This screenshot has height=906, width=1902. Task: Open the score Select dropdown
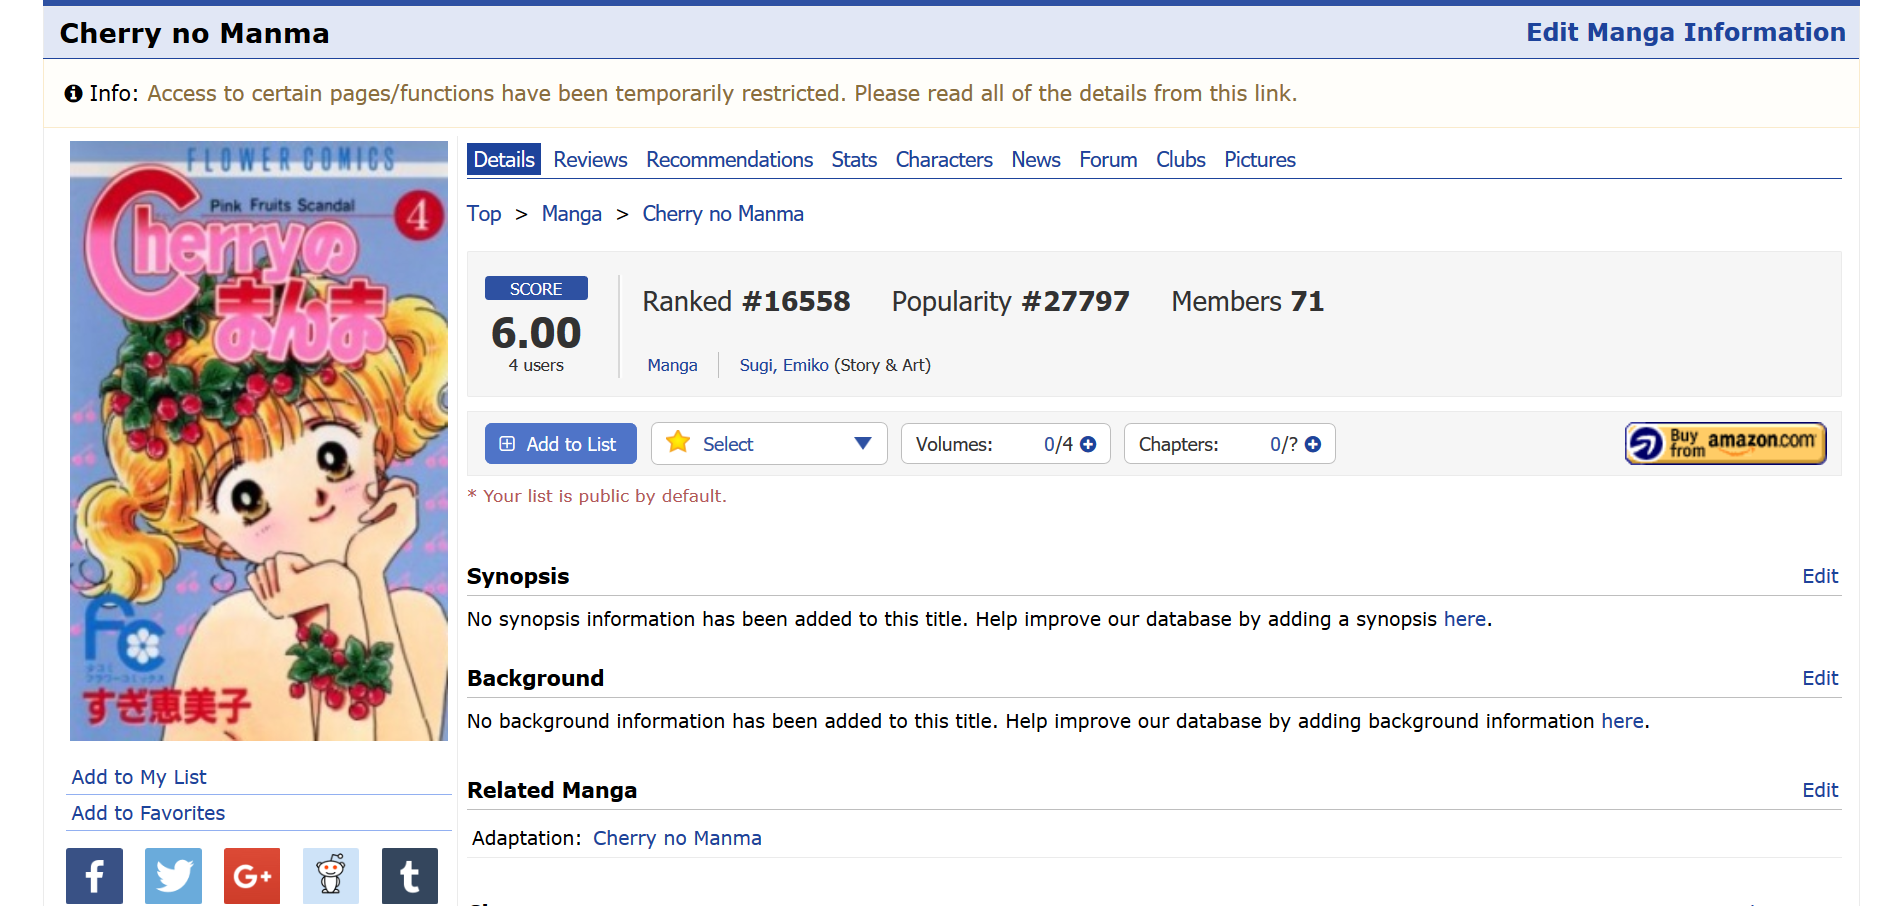point(769,444)
